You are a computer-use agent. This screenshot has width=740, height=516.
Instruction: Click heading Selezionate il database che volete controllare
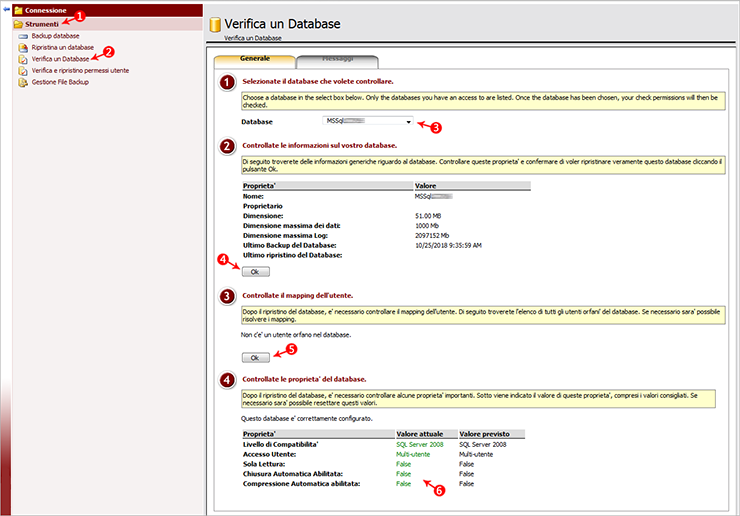(x=318, y=82)
